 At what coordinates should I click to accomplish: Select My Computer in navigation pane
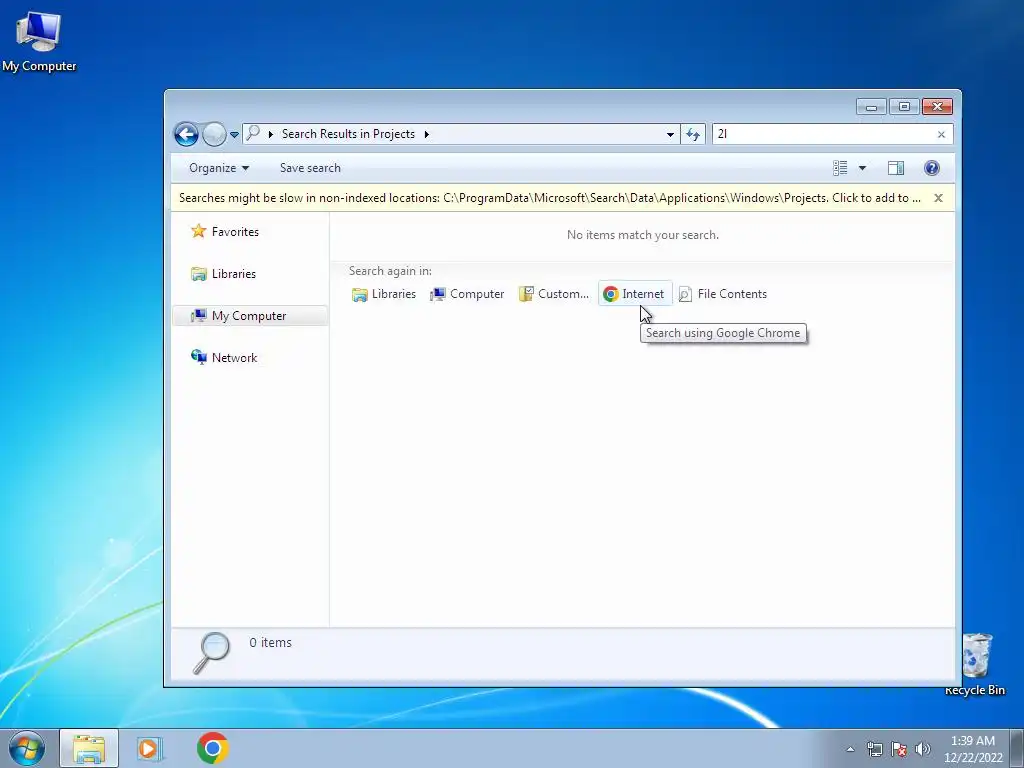click(249, 315)
